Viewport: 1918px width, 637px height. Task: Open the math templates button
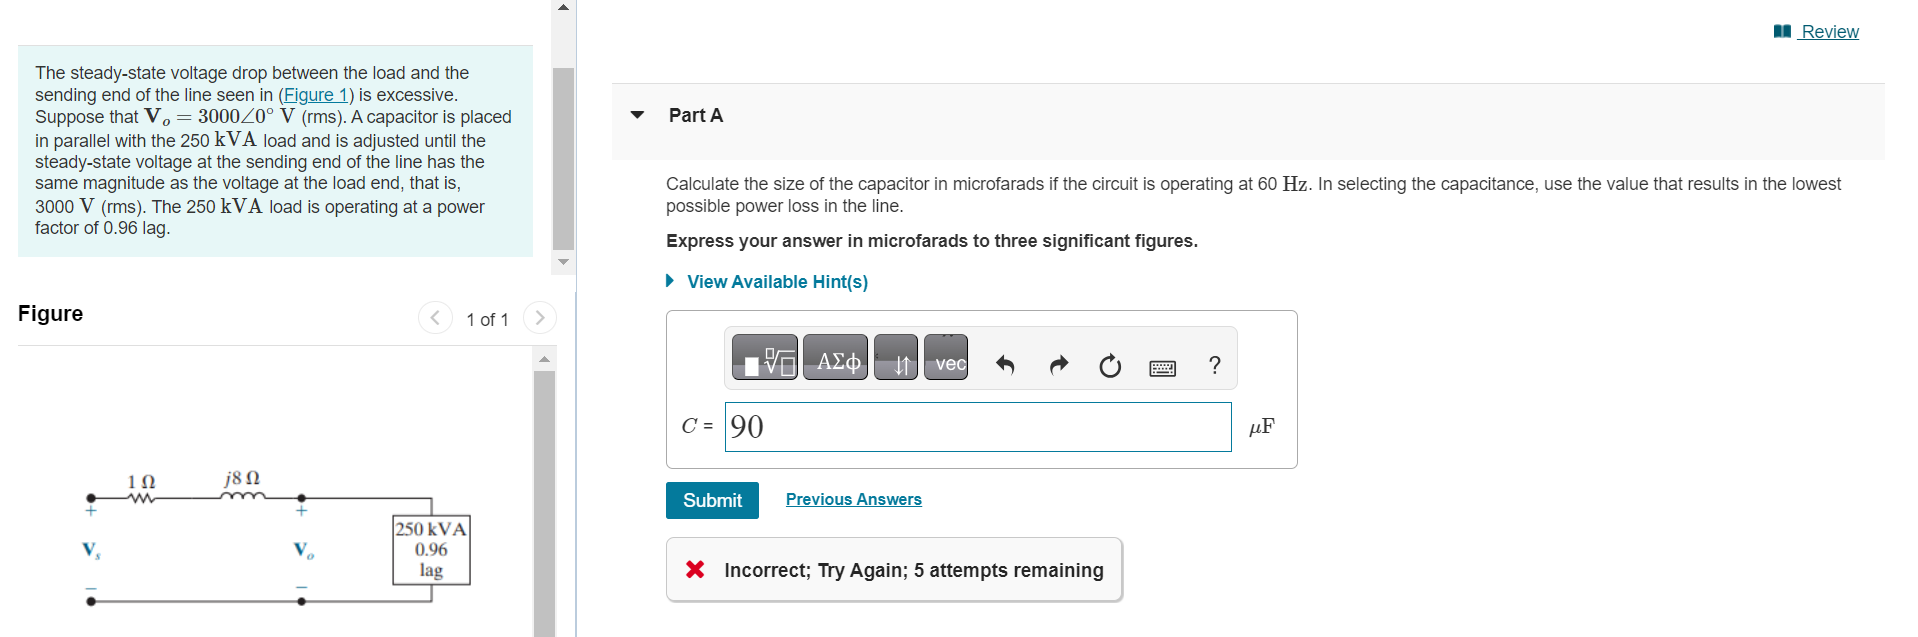point(765,358)
